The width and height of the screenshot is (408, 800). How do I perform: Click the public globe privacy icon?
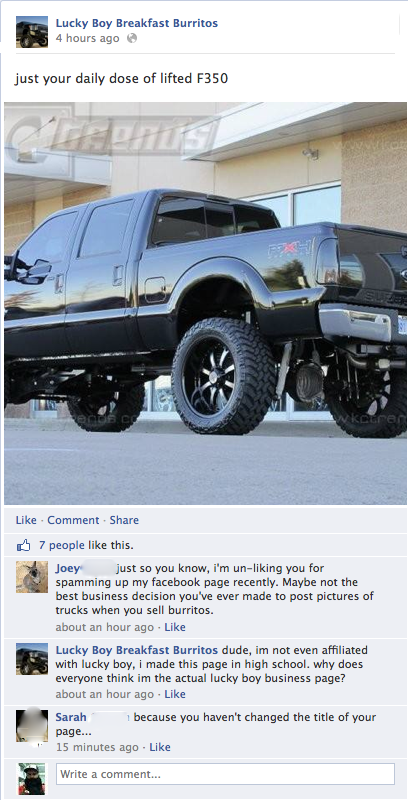pyautogui.click(x=132, y=38)
